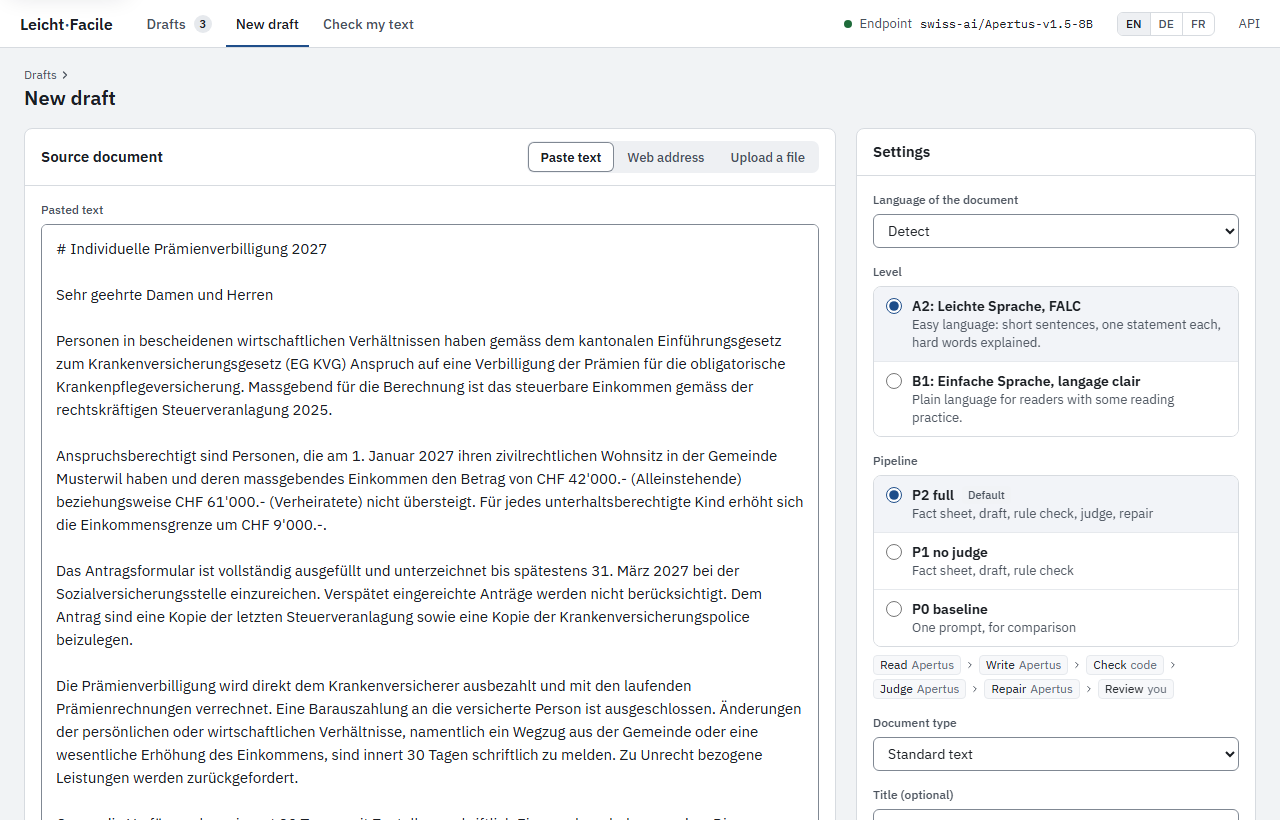Switch the interface to FR
This screenshot has height=820, width=1280.
(x=1198, y=24)
